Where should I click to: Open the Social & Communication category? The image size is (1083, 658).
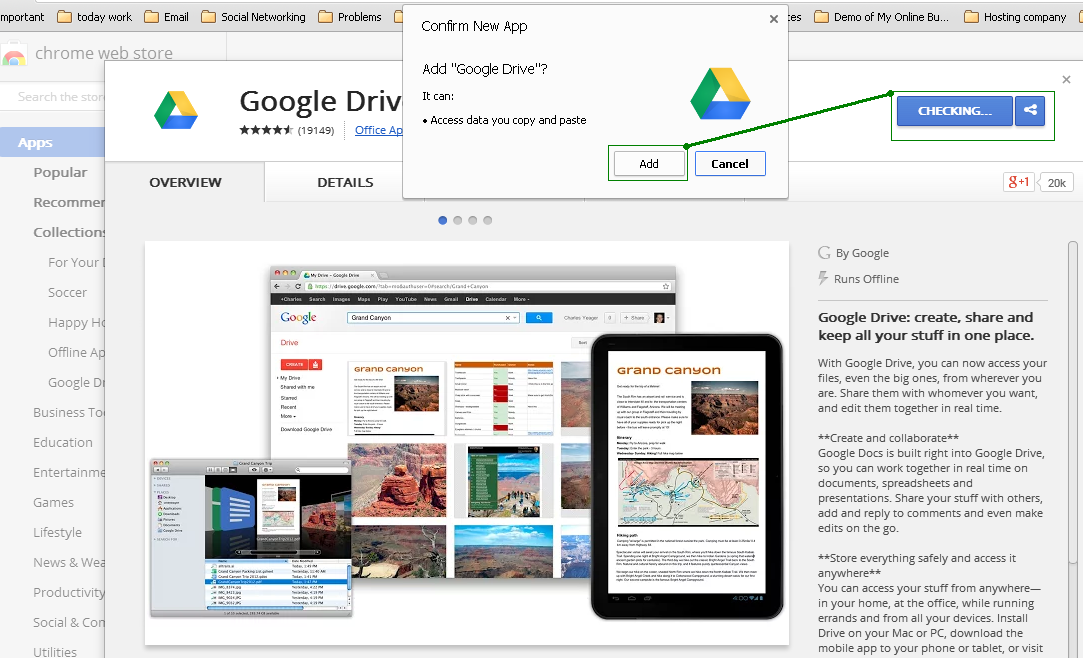(69, 623)
